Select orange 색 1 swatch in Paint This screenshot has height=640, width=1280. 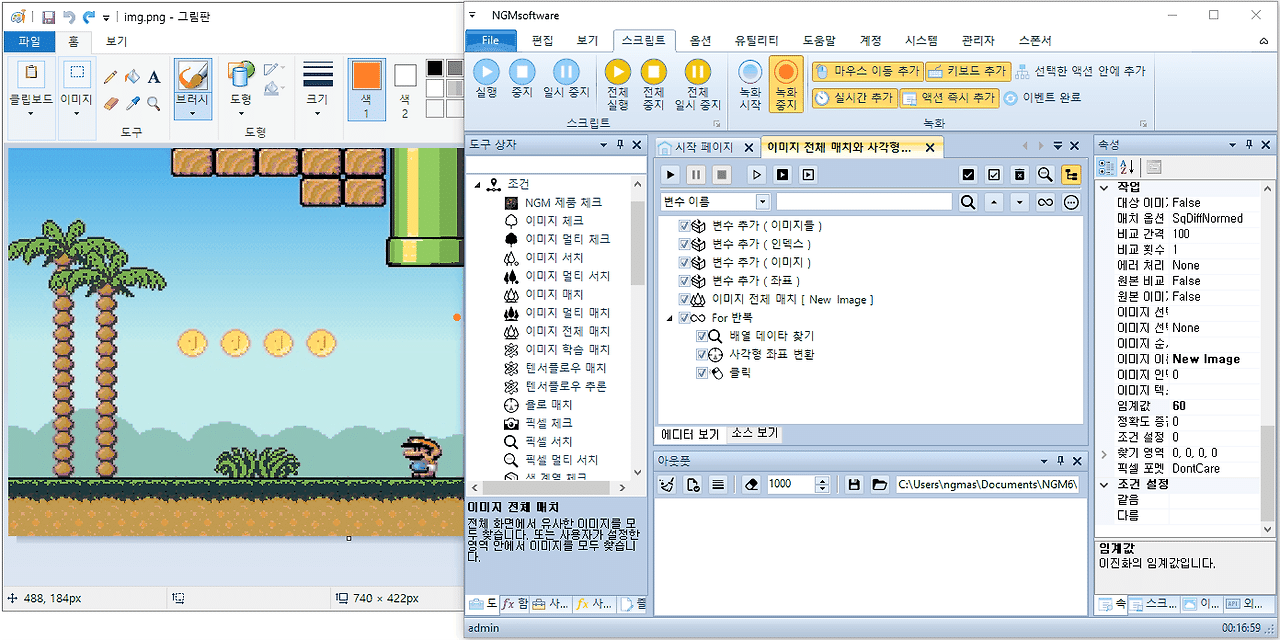[x=366, y=89]
